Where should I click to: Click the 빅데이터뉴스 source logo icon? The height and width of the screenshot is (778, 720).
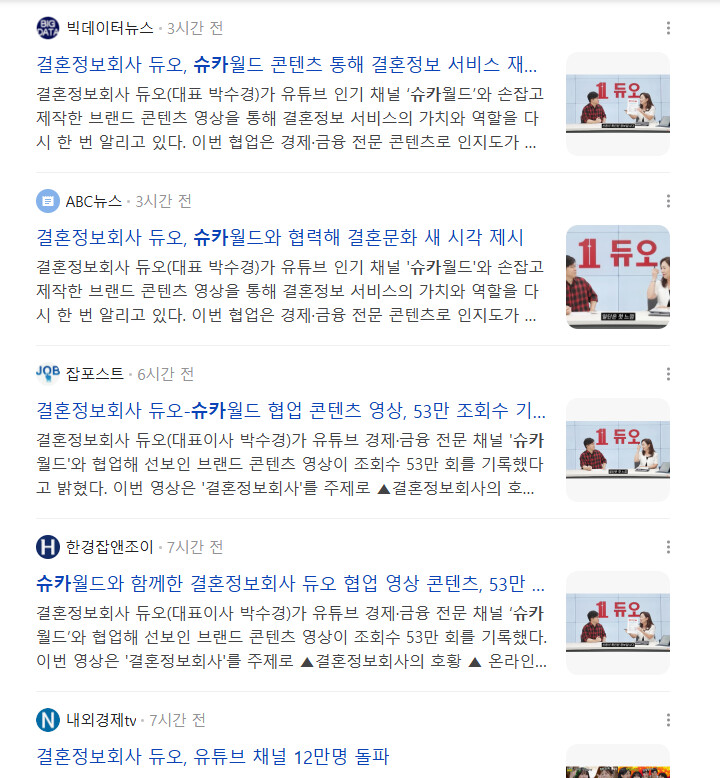point(48,28)
